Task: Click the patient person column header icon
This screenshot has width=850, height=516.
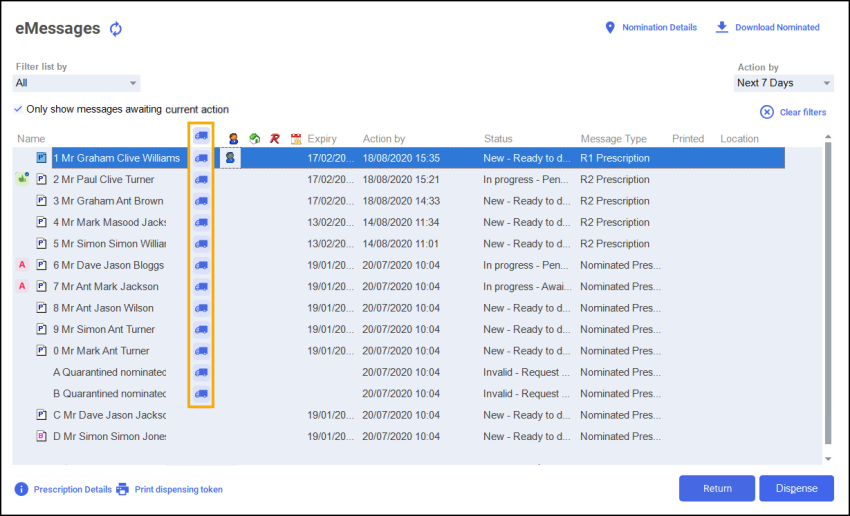Action: pyautogui.click(x=233, y=139)
